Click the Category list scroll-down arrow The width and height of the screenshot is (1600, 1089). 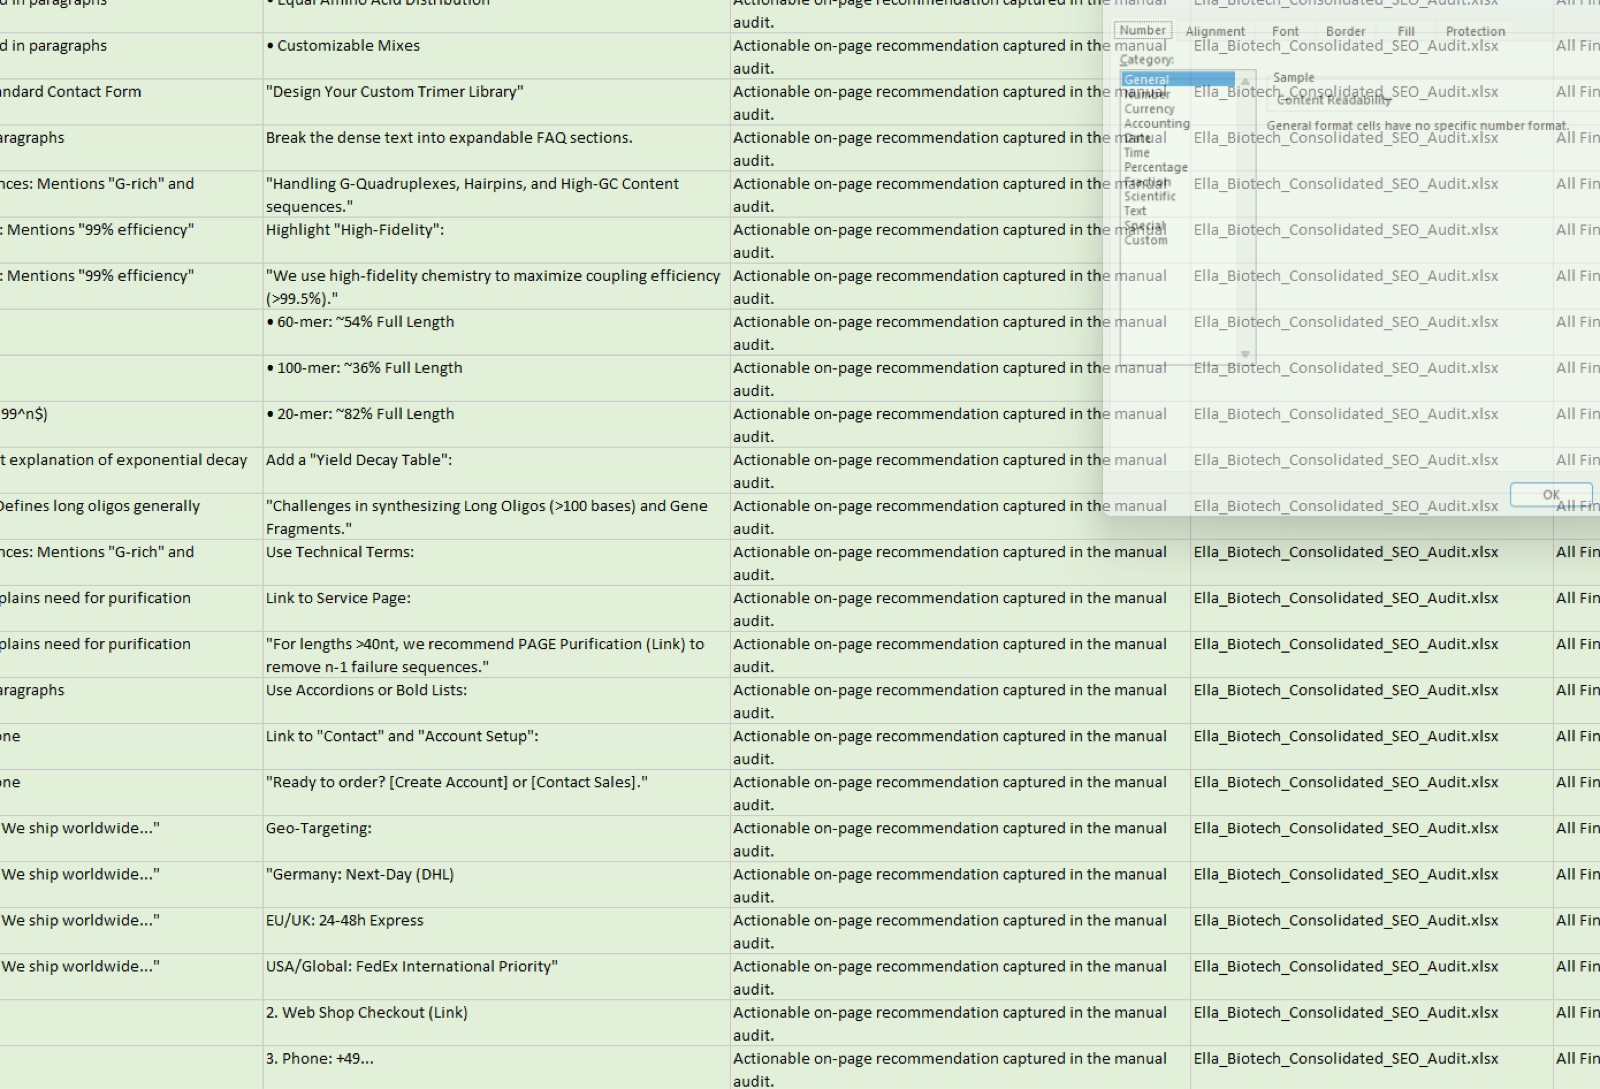pos(1245,354)
